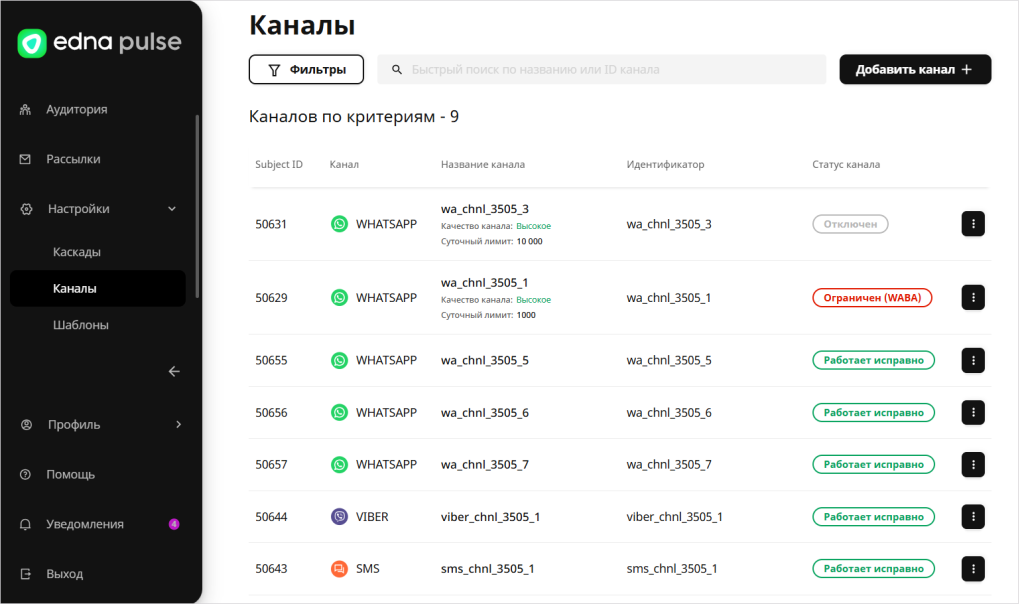1024x604 pixels.
Task: Open actions menu for wa_chnl_3505_5
Action: point(973,360)
